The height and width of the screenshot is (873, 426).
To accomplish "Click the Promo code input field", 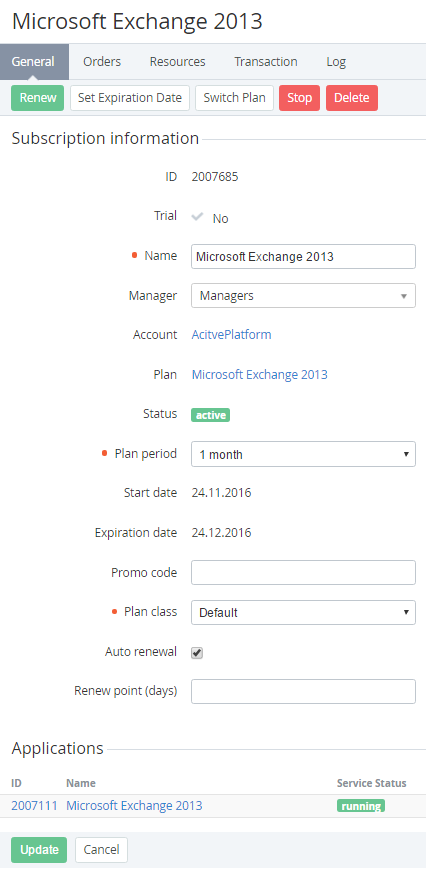I will 303,572.
